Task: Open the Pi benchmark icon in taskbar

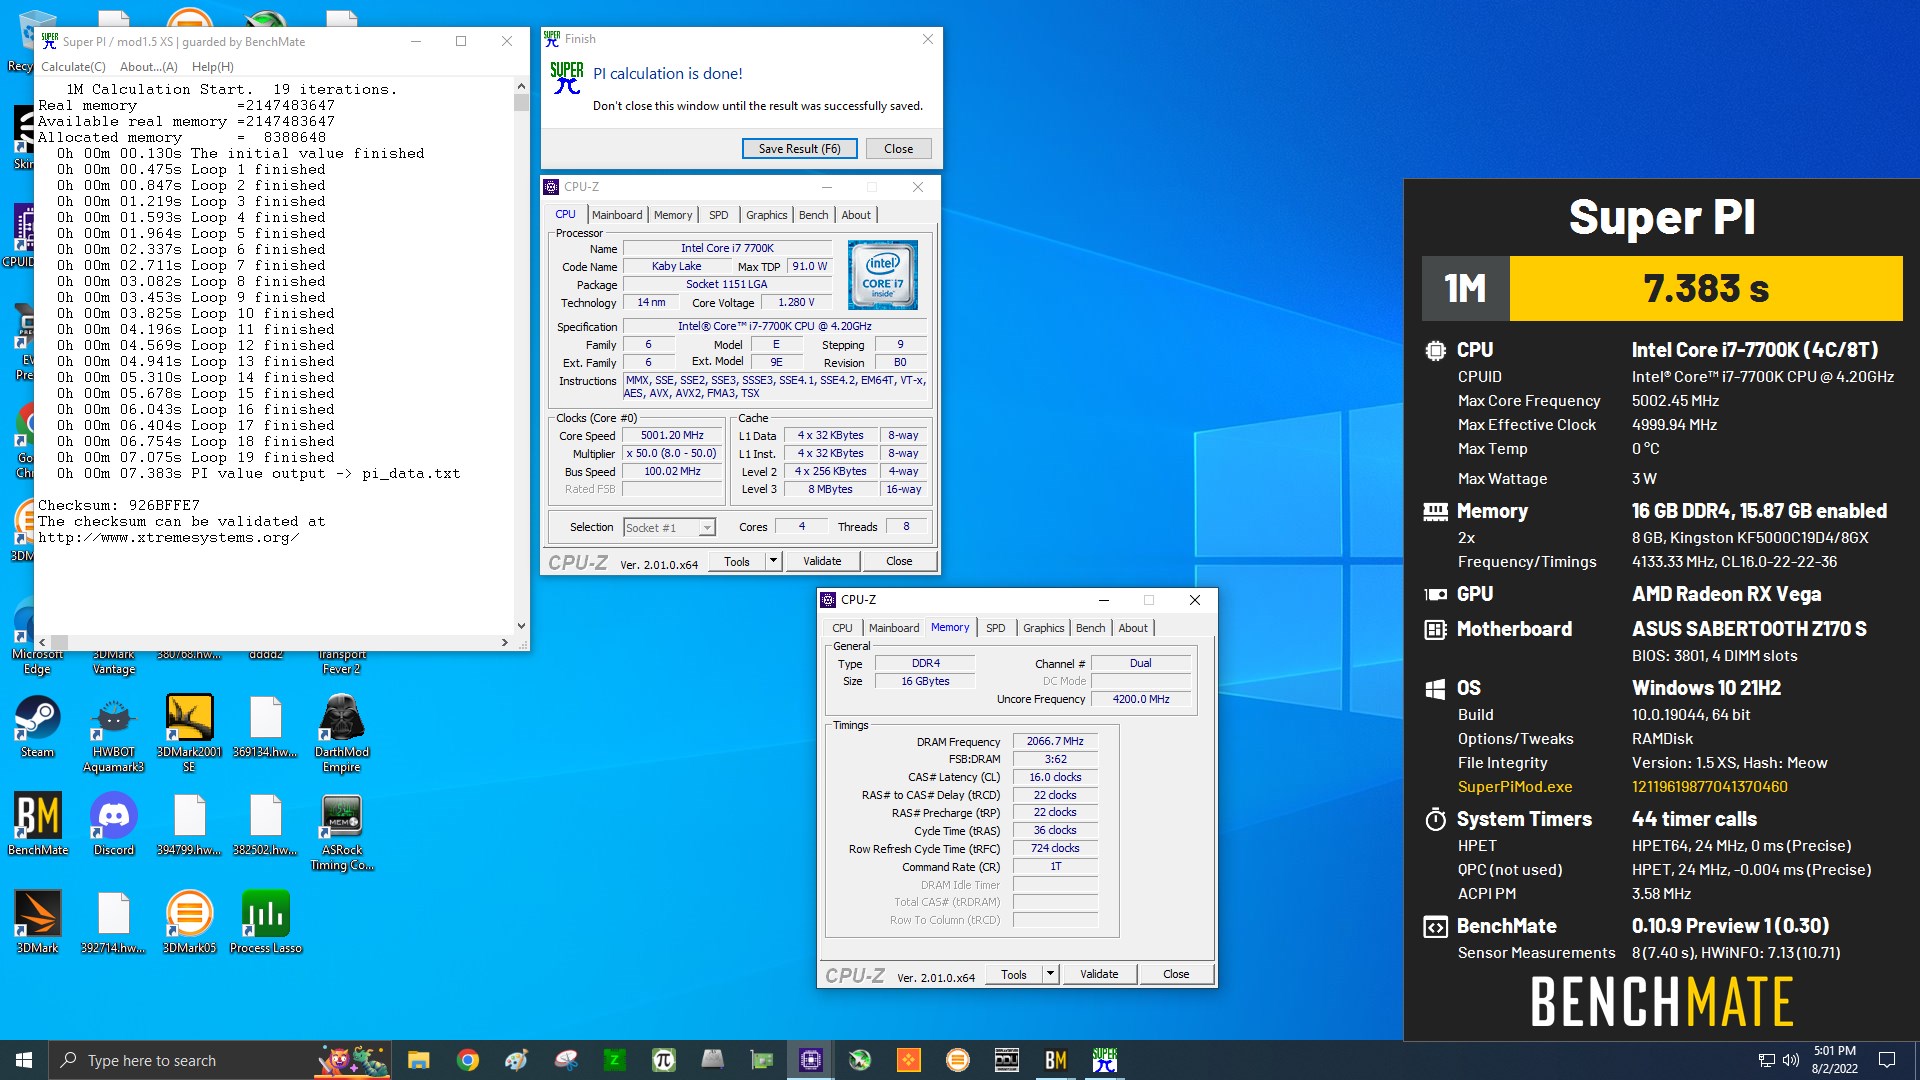Action: point(664,1060)
